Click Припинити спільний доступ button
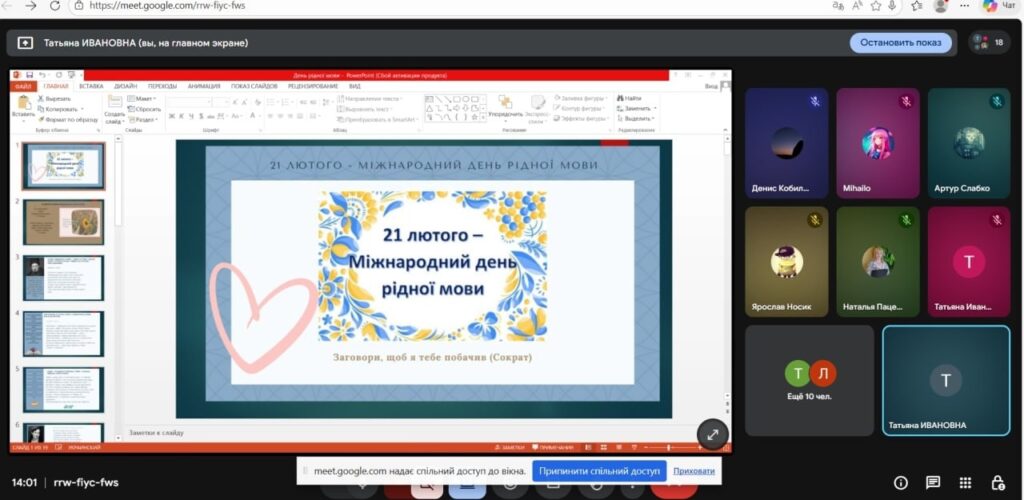 point(599,470)
